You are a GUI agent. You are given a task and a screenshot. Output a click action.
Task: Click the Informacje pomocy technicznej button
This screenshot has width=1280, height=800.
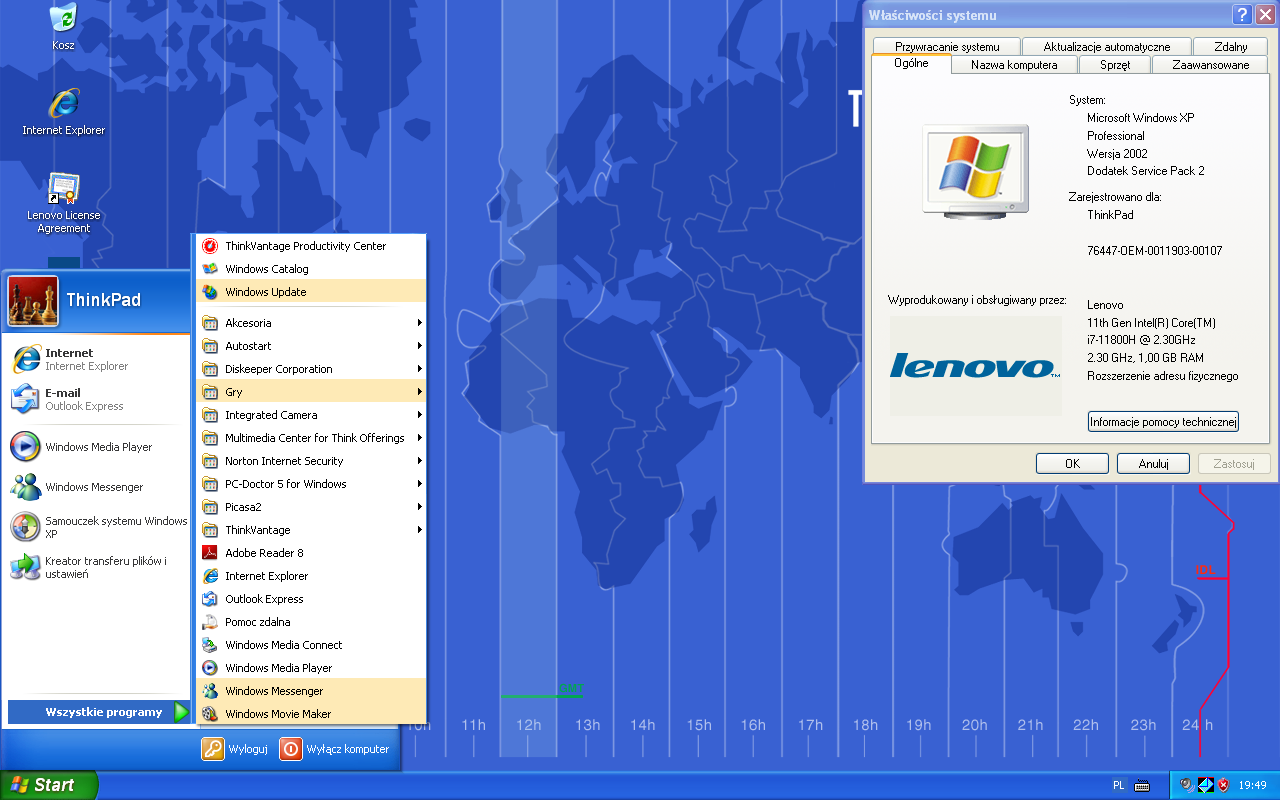[x=1163, y=422]
